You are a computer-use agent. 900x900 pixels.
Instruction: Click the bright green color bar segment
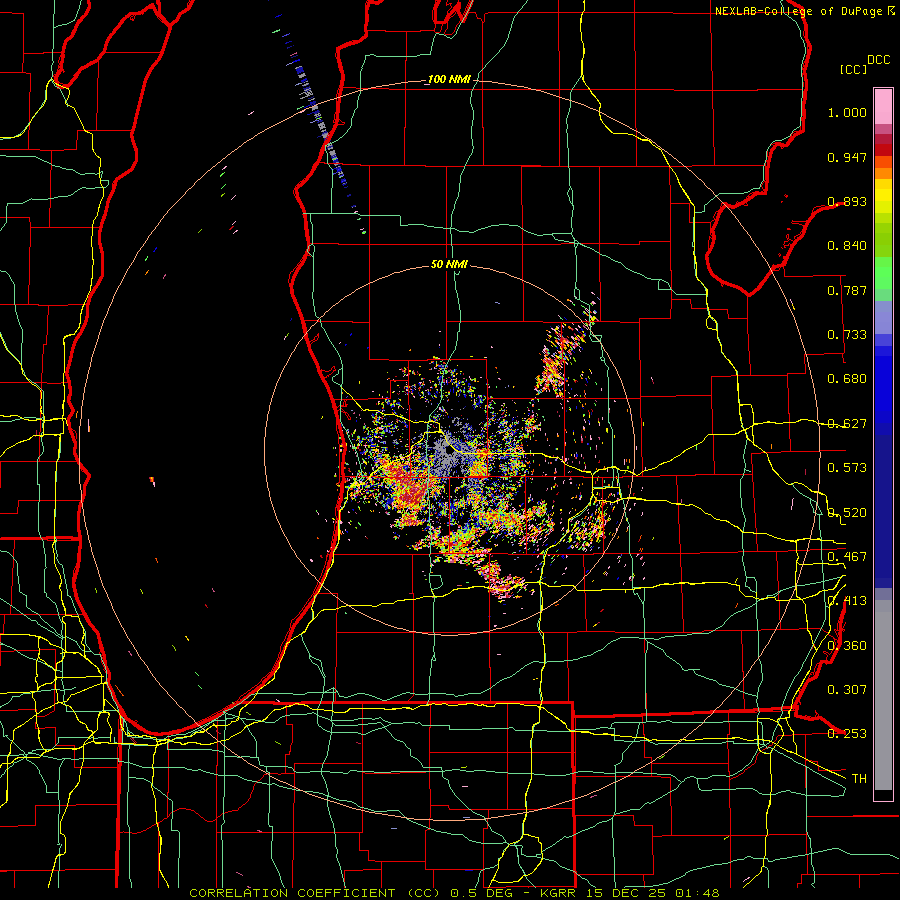point(883,273)
